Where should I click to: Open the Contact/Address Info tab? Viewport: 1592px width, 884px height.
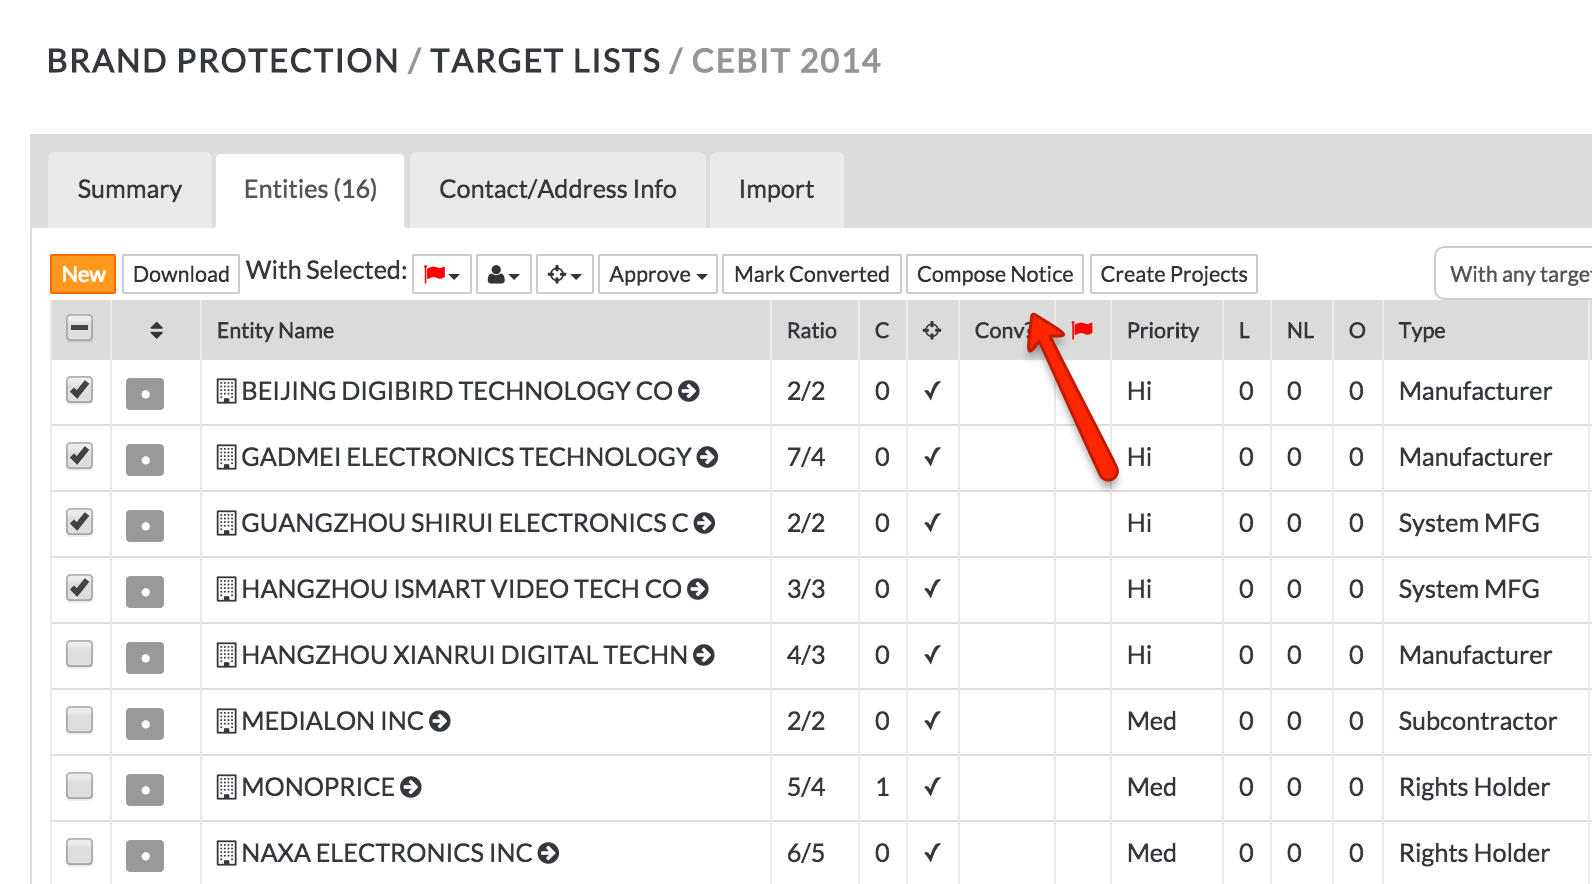pyautogui.click(x=557, y=190)
